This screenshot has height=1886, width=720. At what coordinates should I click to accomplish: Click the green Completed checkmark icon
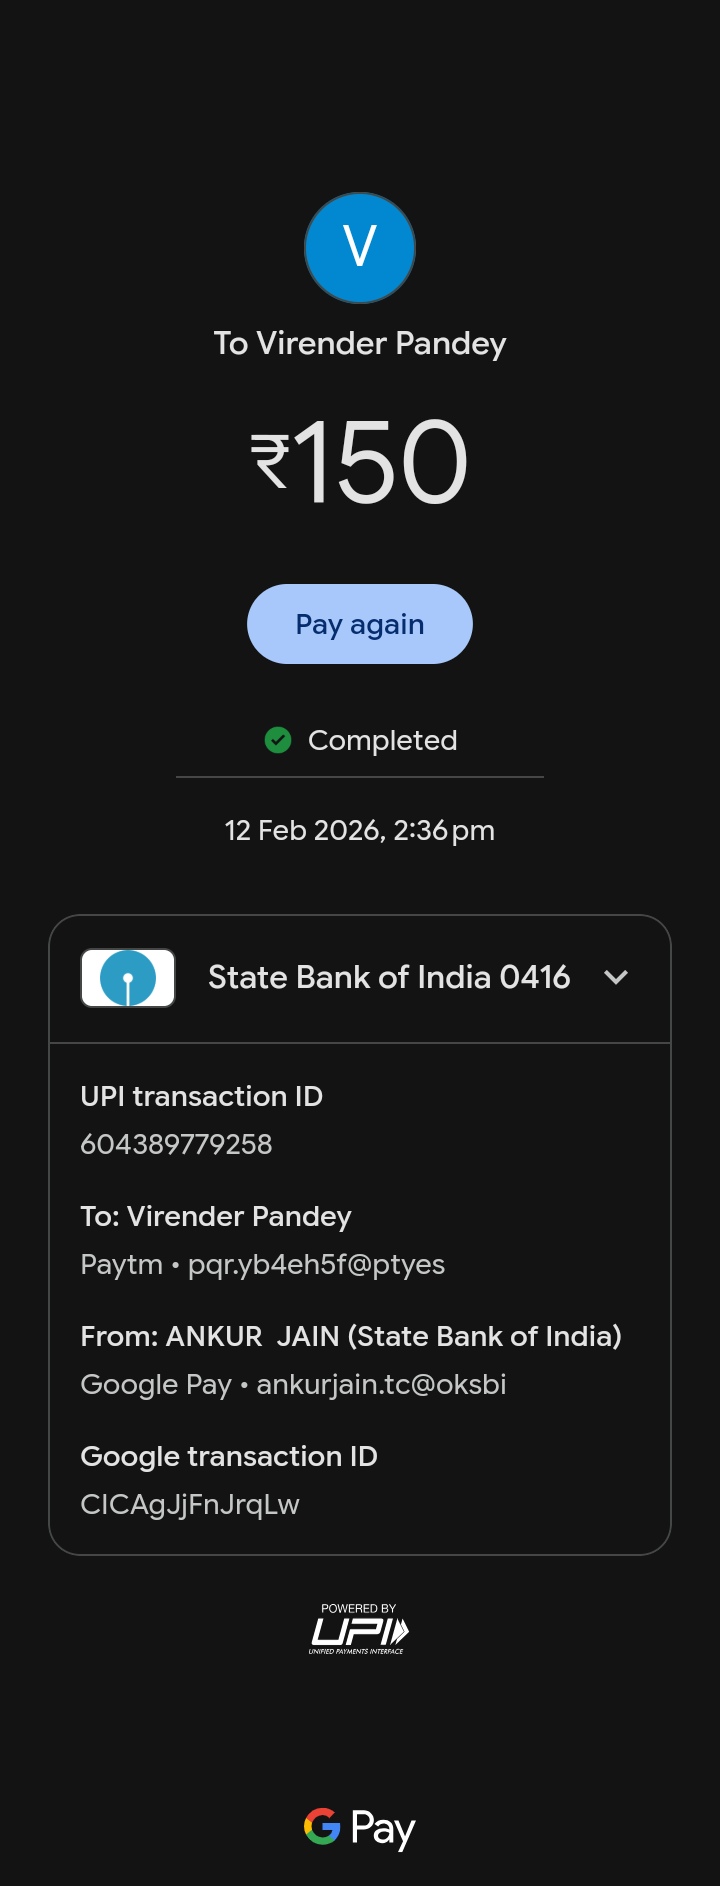tap(278, 740)
